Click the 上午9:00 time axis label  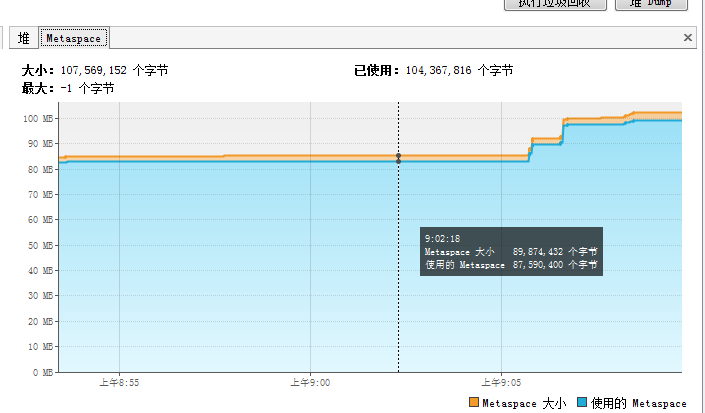(x=310, y=383)
